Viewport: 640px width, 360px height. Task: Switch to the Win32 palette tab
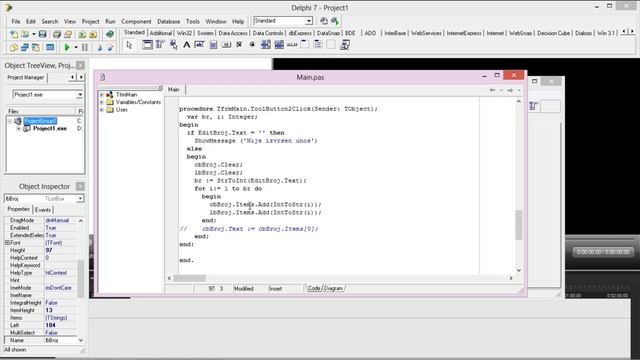point(184,33)
